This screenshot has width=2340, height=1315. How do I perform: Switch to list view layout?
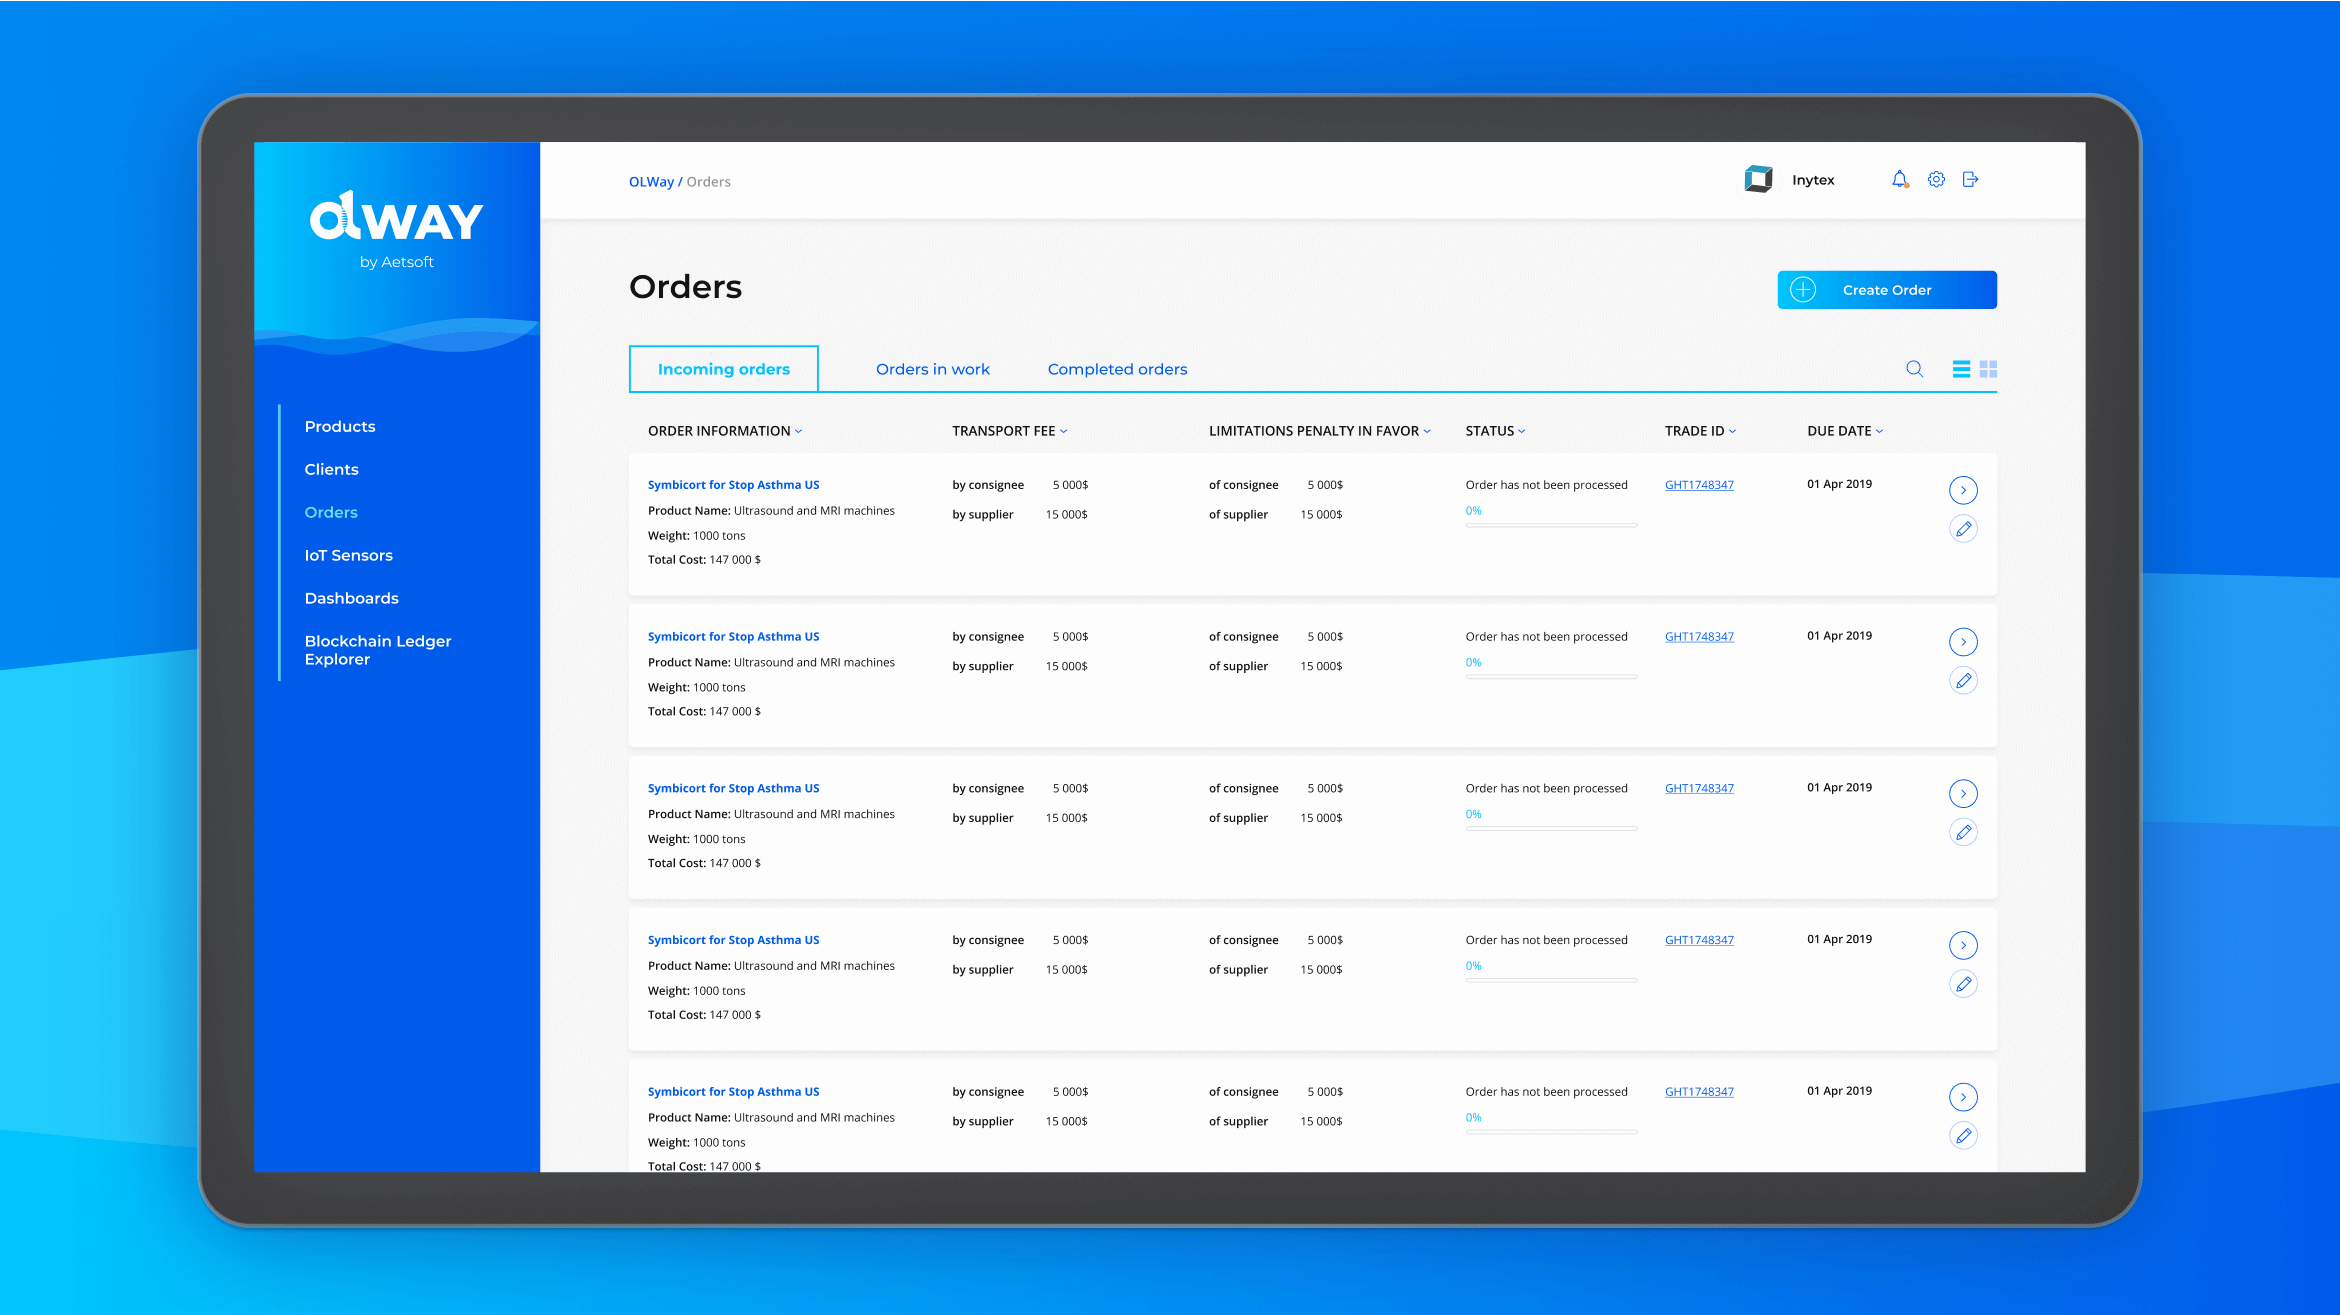point(1961,369)
